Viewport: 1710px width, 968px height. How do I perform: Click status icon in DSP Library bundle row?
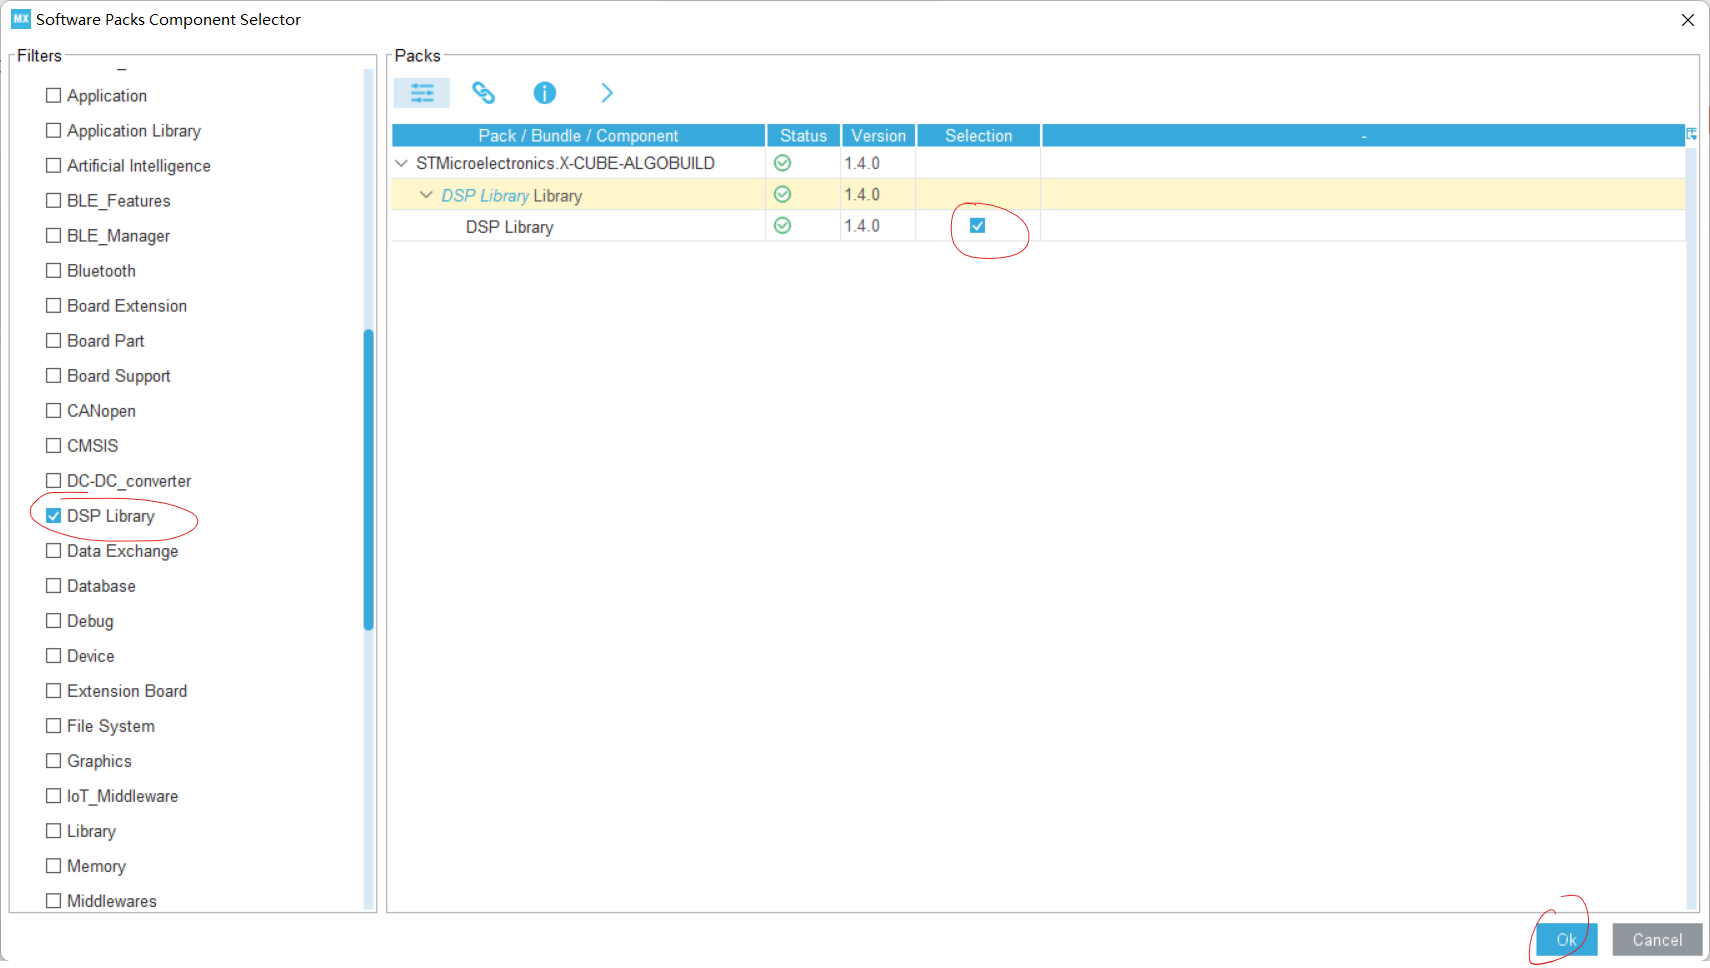click(782, 195)
